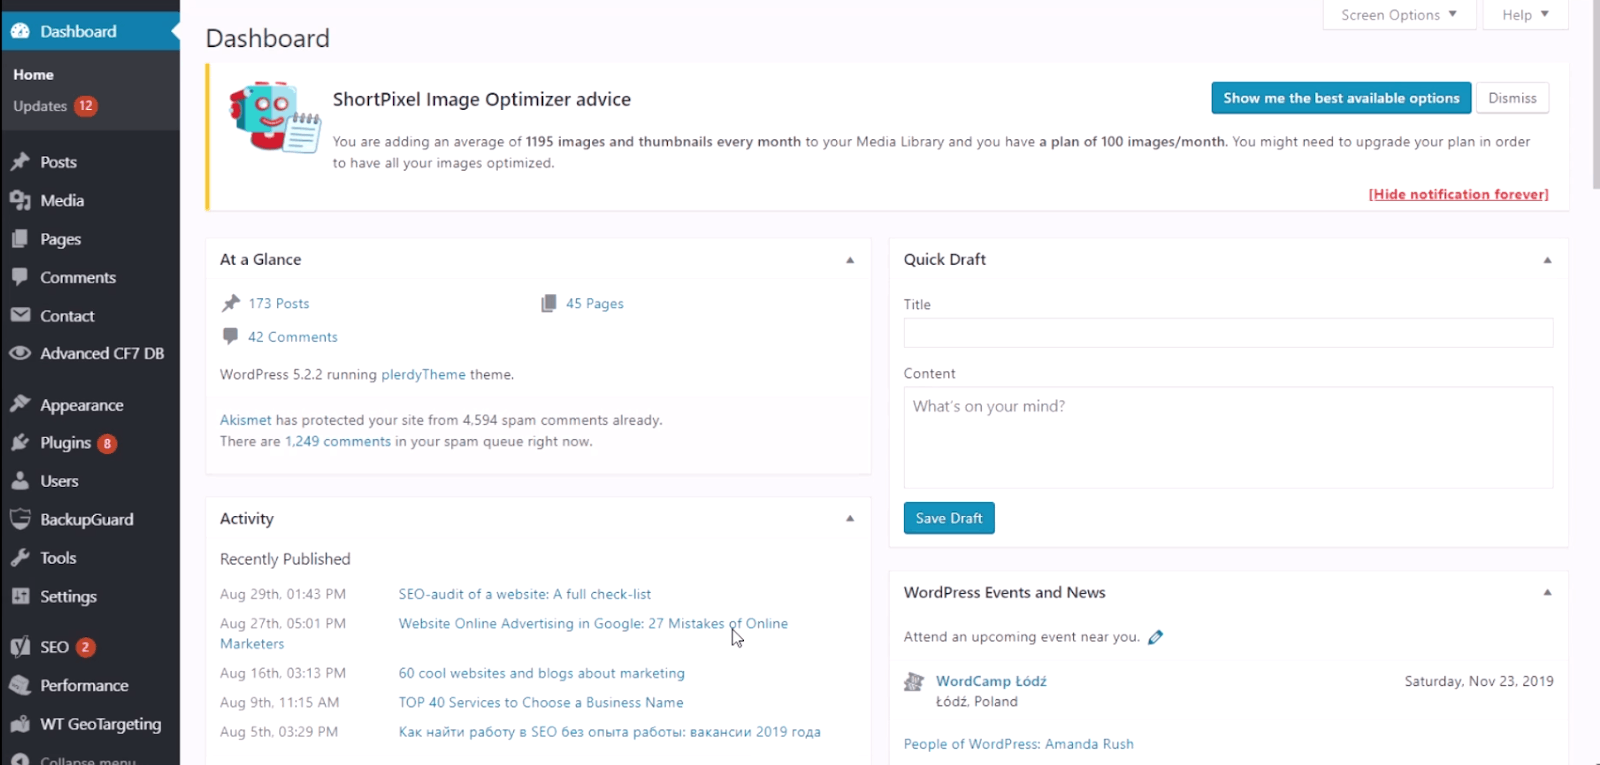This screenshot has height=765, width=1600.
Task: Click the Pages icon in sidebar
Action: 20,239
